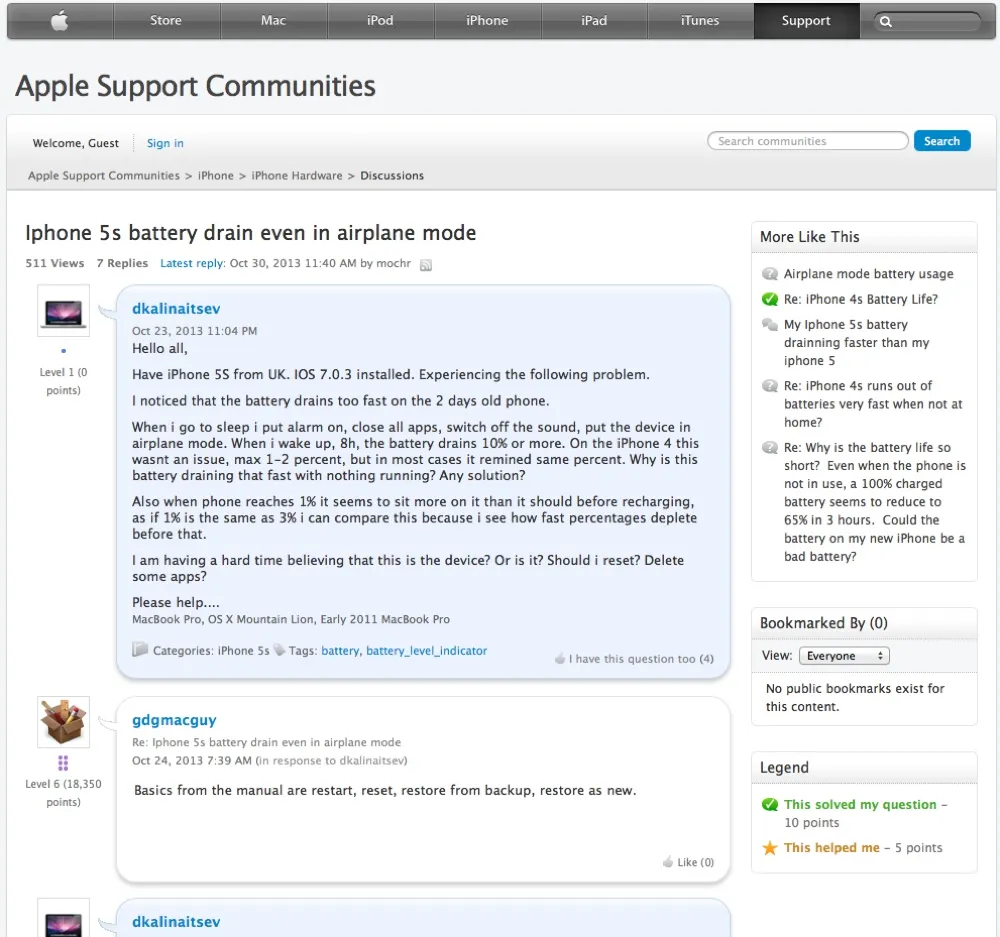Click the orange star icon in Legend
The height and width of the screenshot is (937, 1000).
770,848
